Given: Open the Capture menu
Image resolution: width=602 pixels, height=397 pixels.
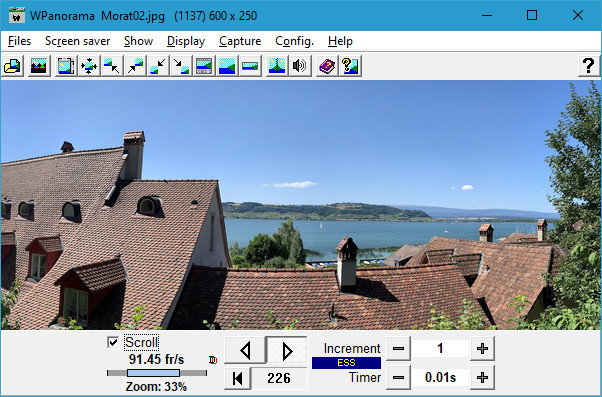Looking at the screenshot, I should coord(240,41).
